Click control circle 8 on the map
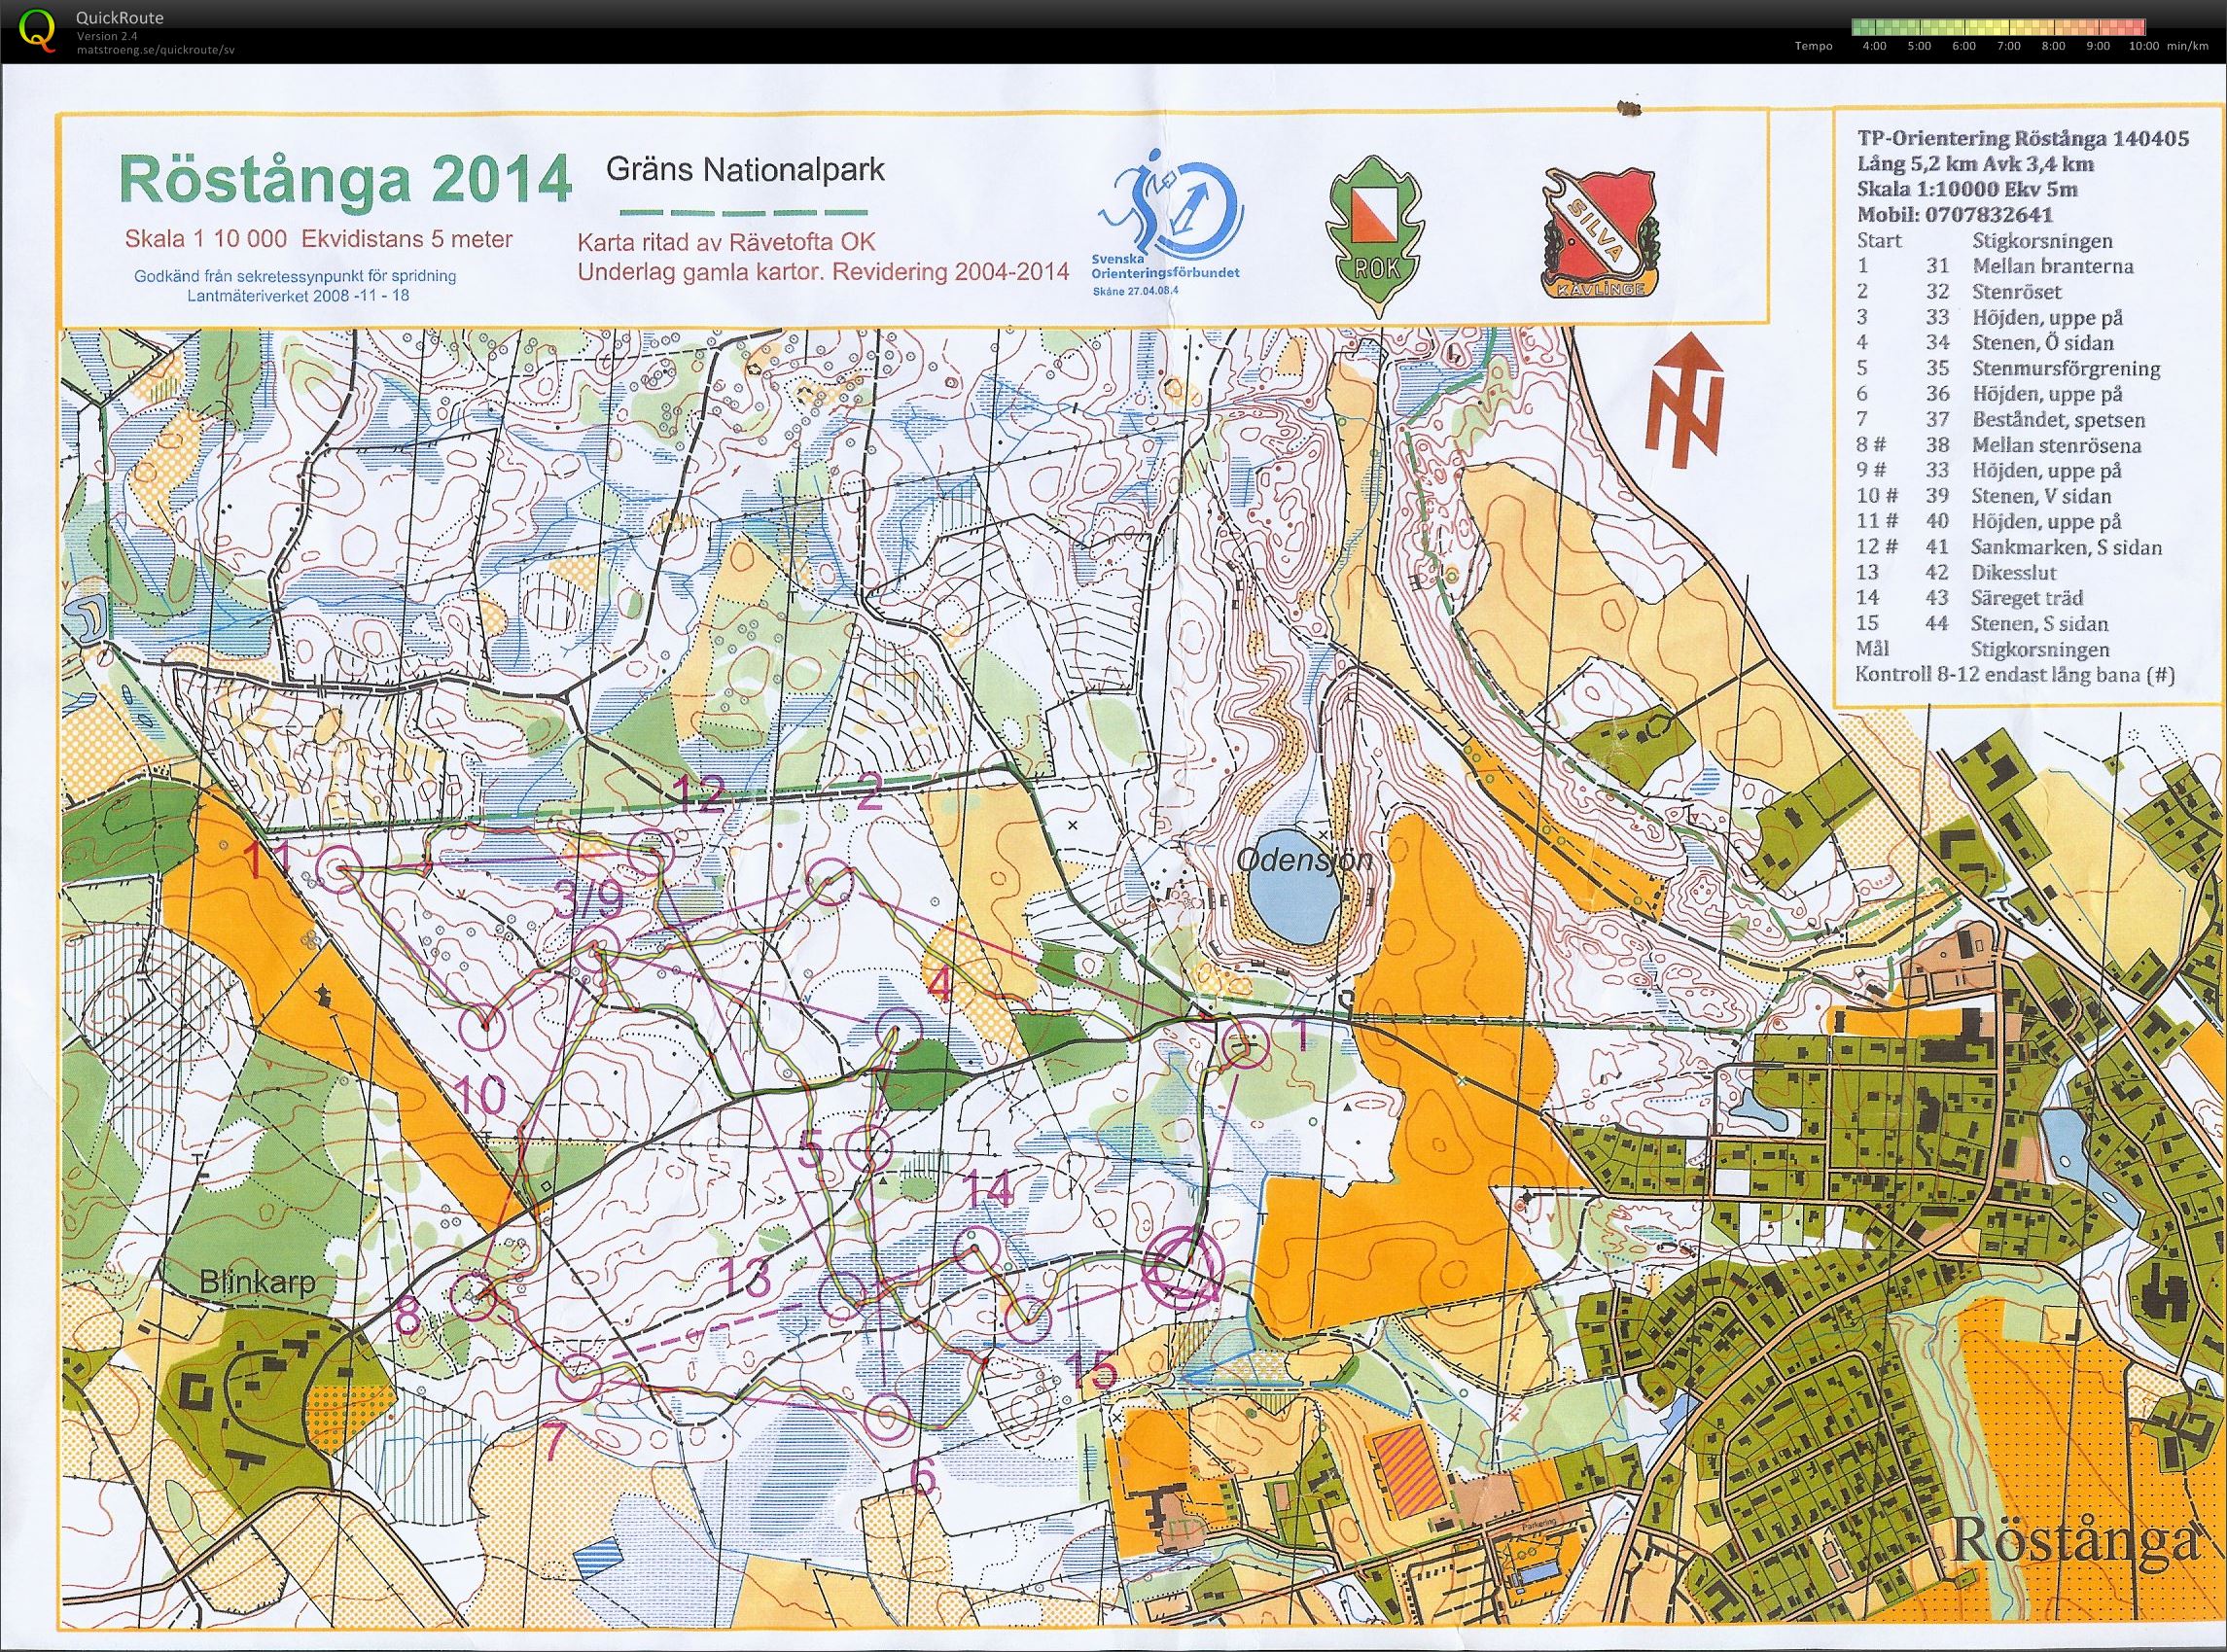The width and height of the screenshot is (2227, 1652). pos(473,1295)
